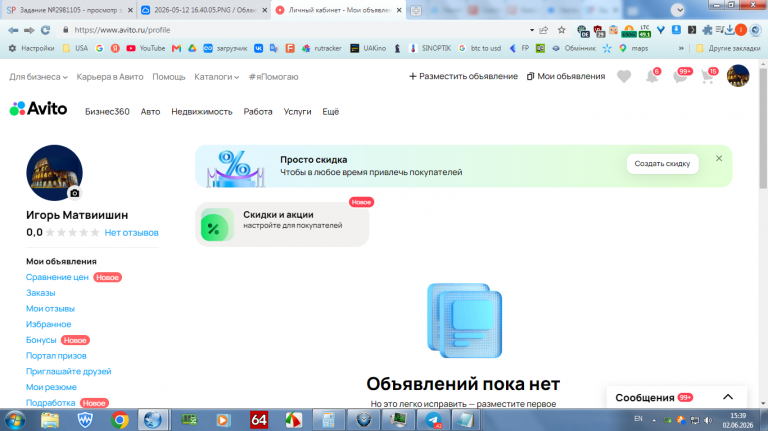Click 'Создать скидку' button
Screen dimensions: 768x431
pos(662,164)
